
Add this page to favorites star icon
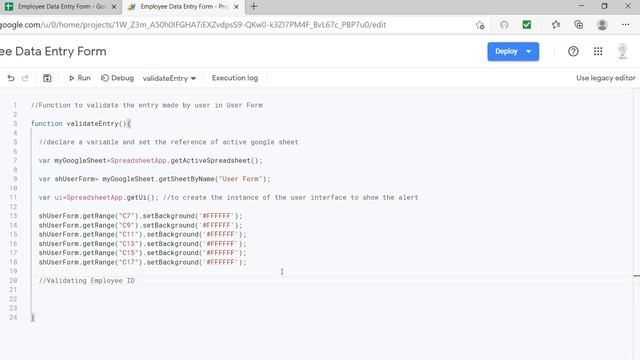(480, 25)
